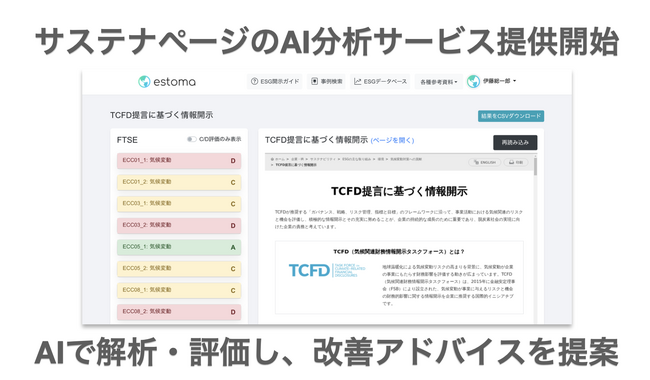
Task: Click the 結果をCSVダウンロード button
Action: point(511,116)
